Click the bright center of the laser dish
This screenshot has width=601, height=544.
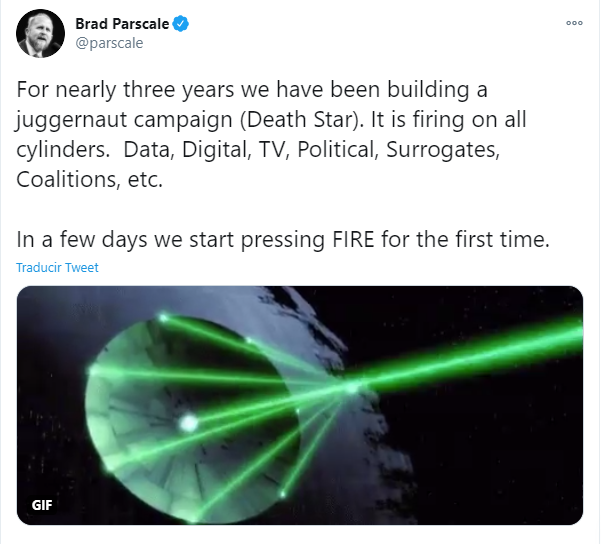click(x=187, y=424)
